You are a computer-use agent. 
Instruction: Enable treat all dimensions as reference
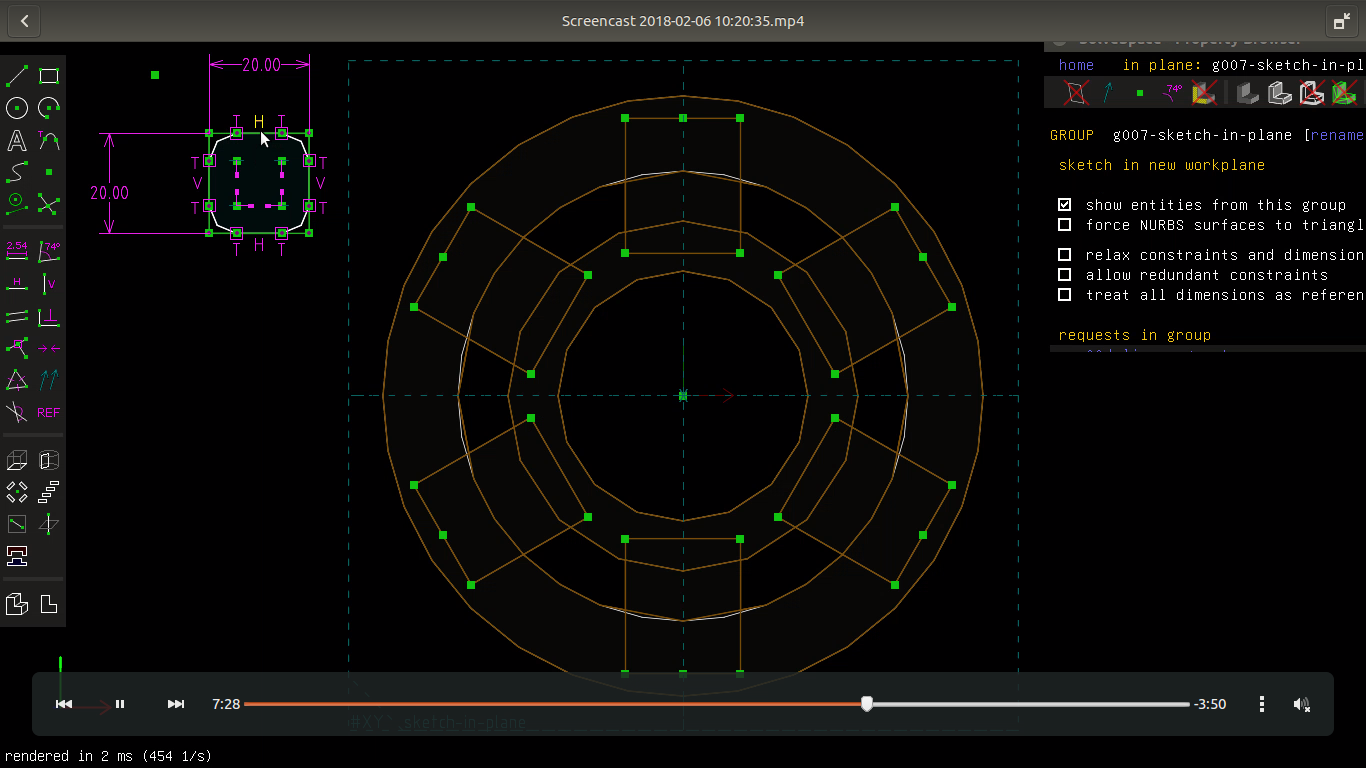click(1065, 294)
